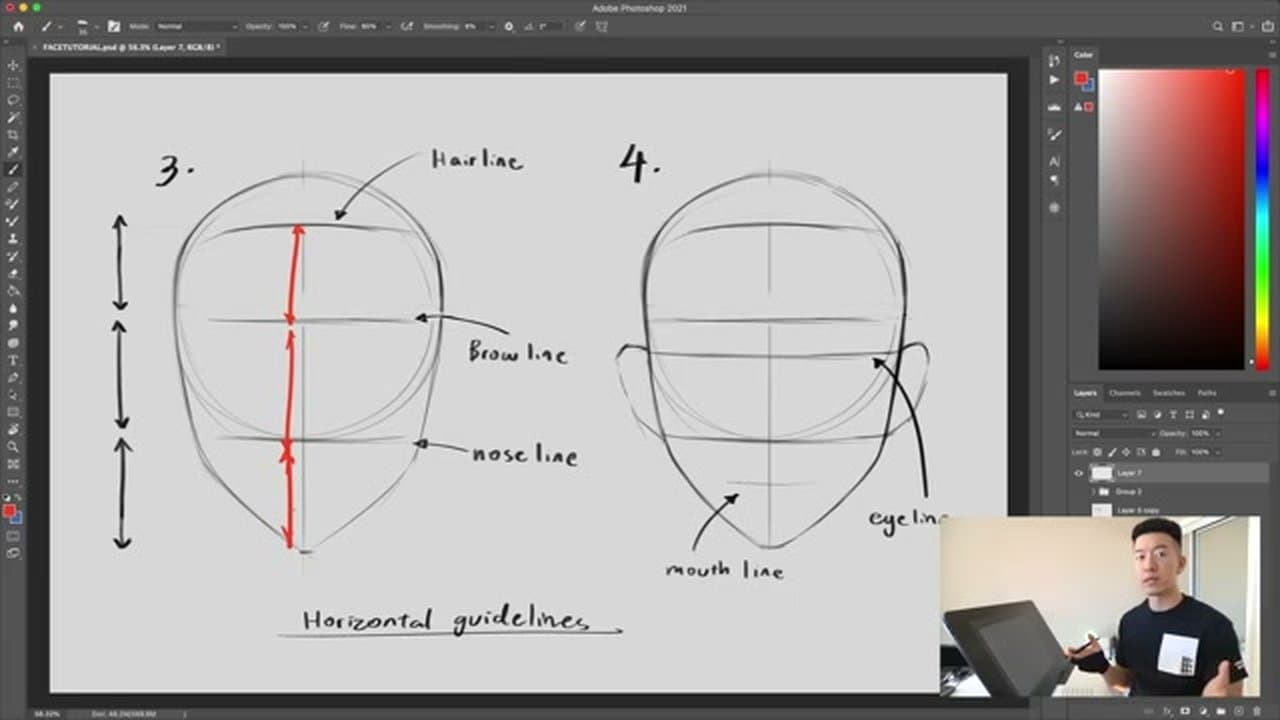Select the Eraser tool
The height and width of the screenshot is (720, 1280).
tap(13, 273)
